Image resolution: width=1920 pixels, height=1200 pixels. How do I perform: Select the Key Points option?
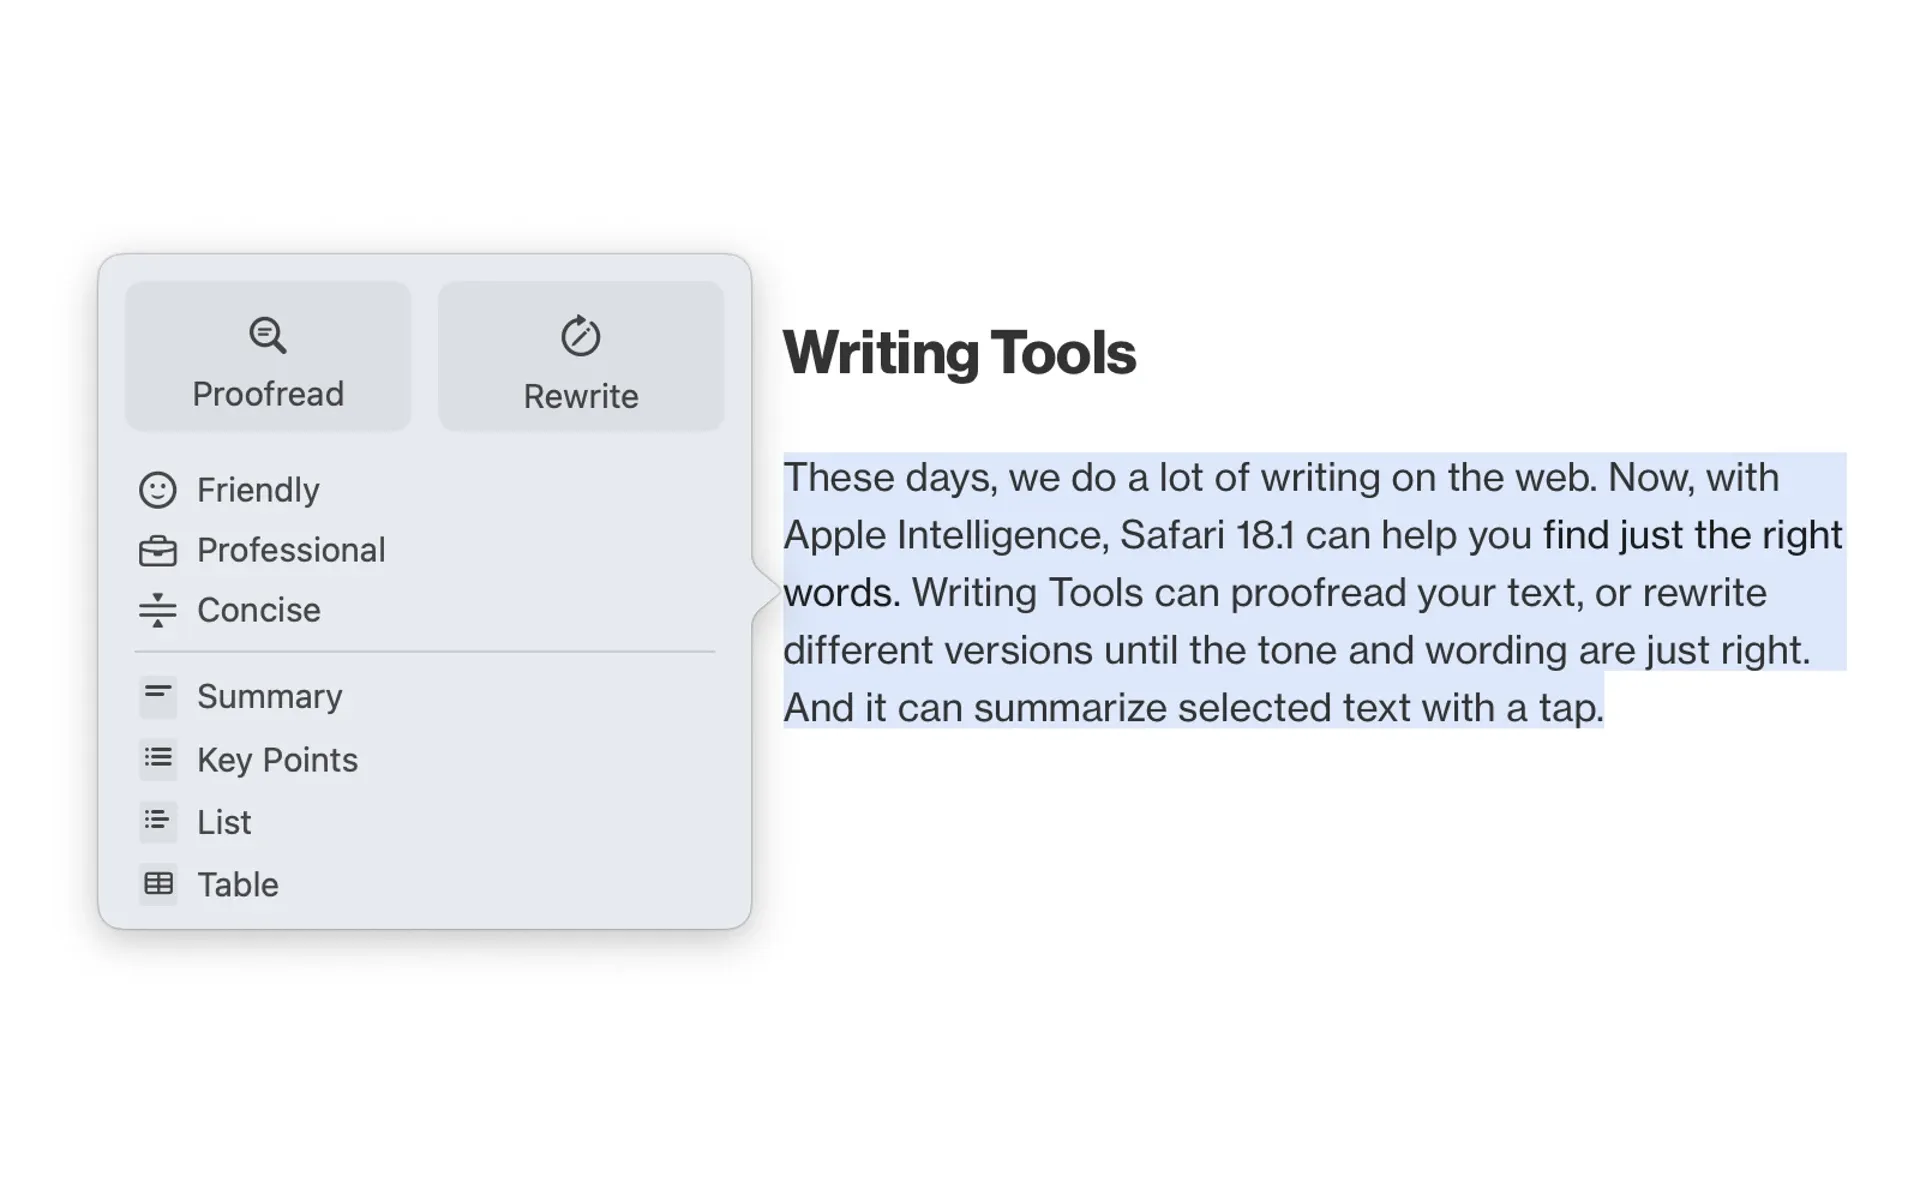coord(277,758)
